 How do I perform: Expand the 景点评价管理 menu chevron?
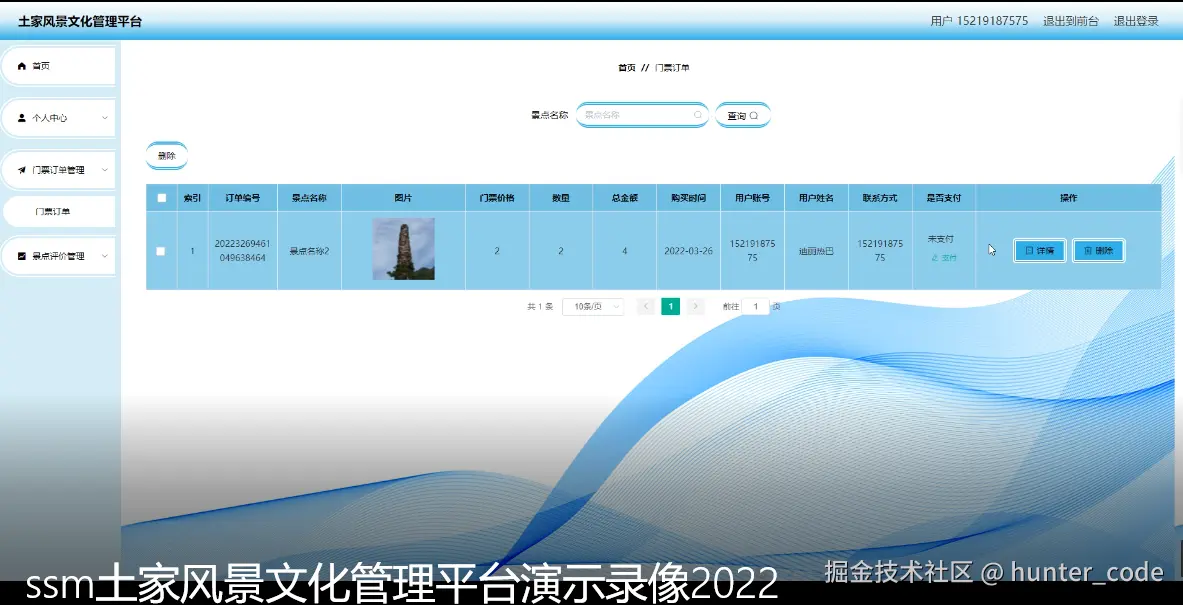tap(105, 256)
